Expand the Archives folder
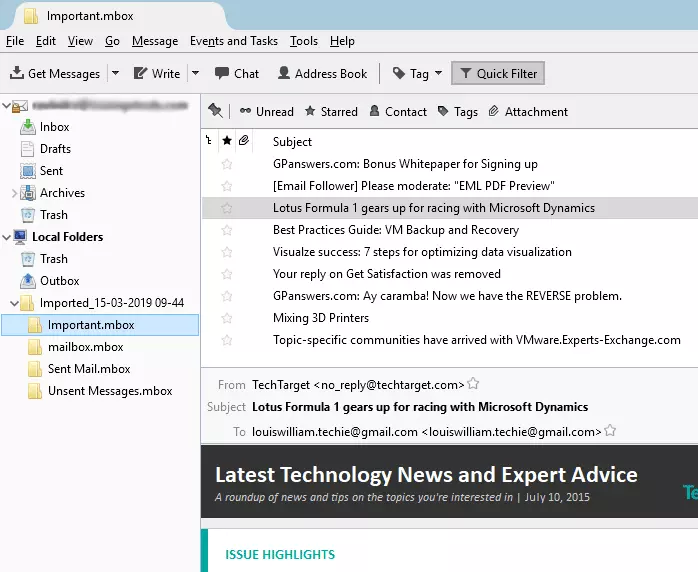 coord(14,193)
